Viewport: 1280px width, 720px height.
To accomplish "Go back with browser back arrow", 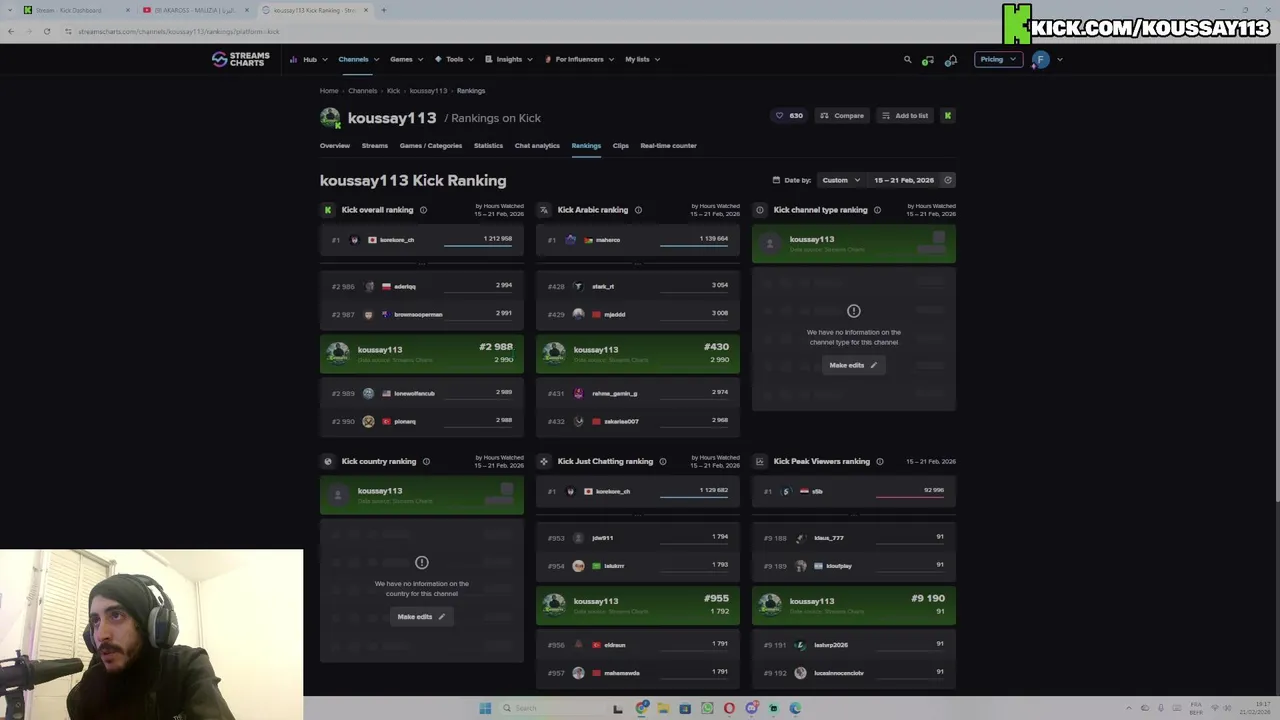I will [11, 31].
